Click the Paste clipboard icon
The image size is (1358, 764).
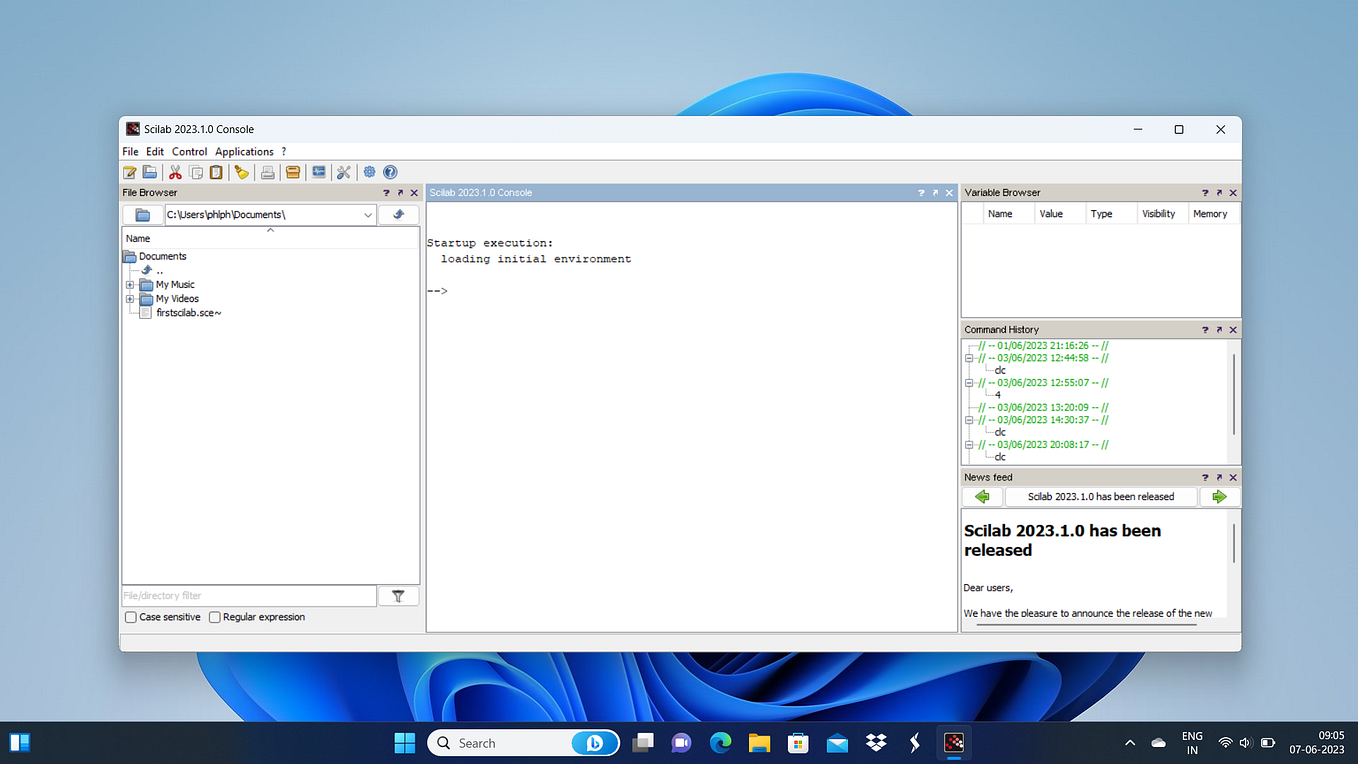coord(216,172)
